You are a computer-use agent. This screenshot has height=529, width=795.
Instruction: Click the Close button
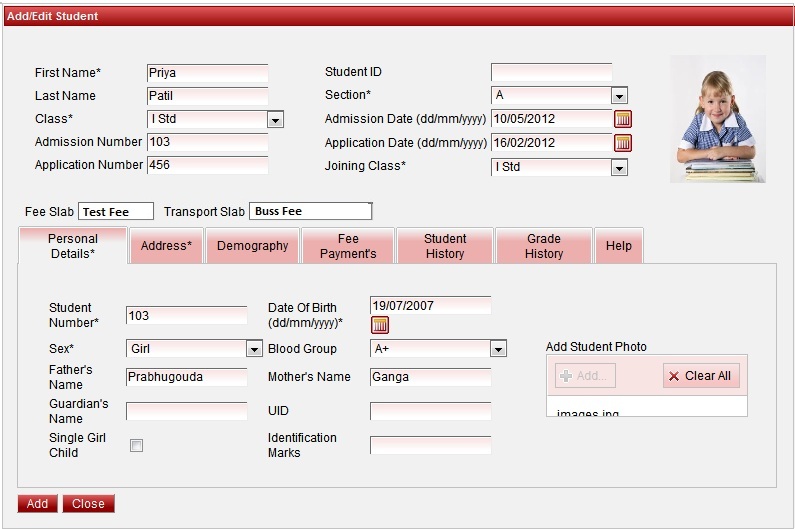[88, 504]
